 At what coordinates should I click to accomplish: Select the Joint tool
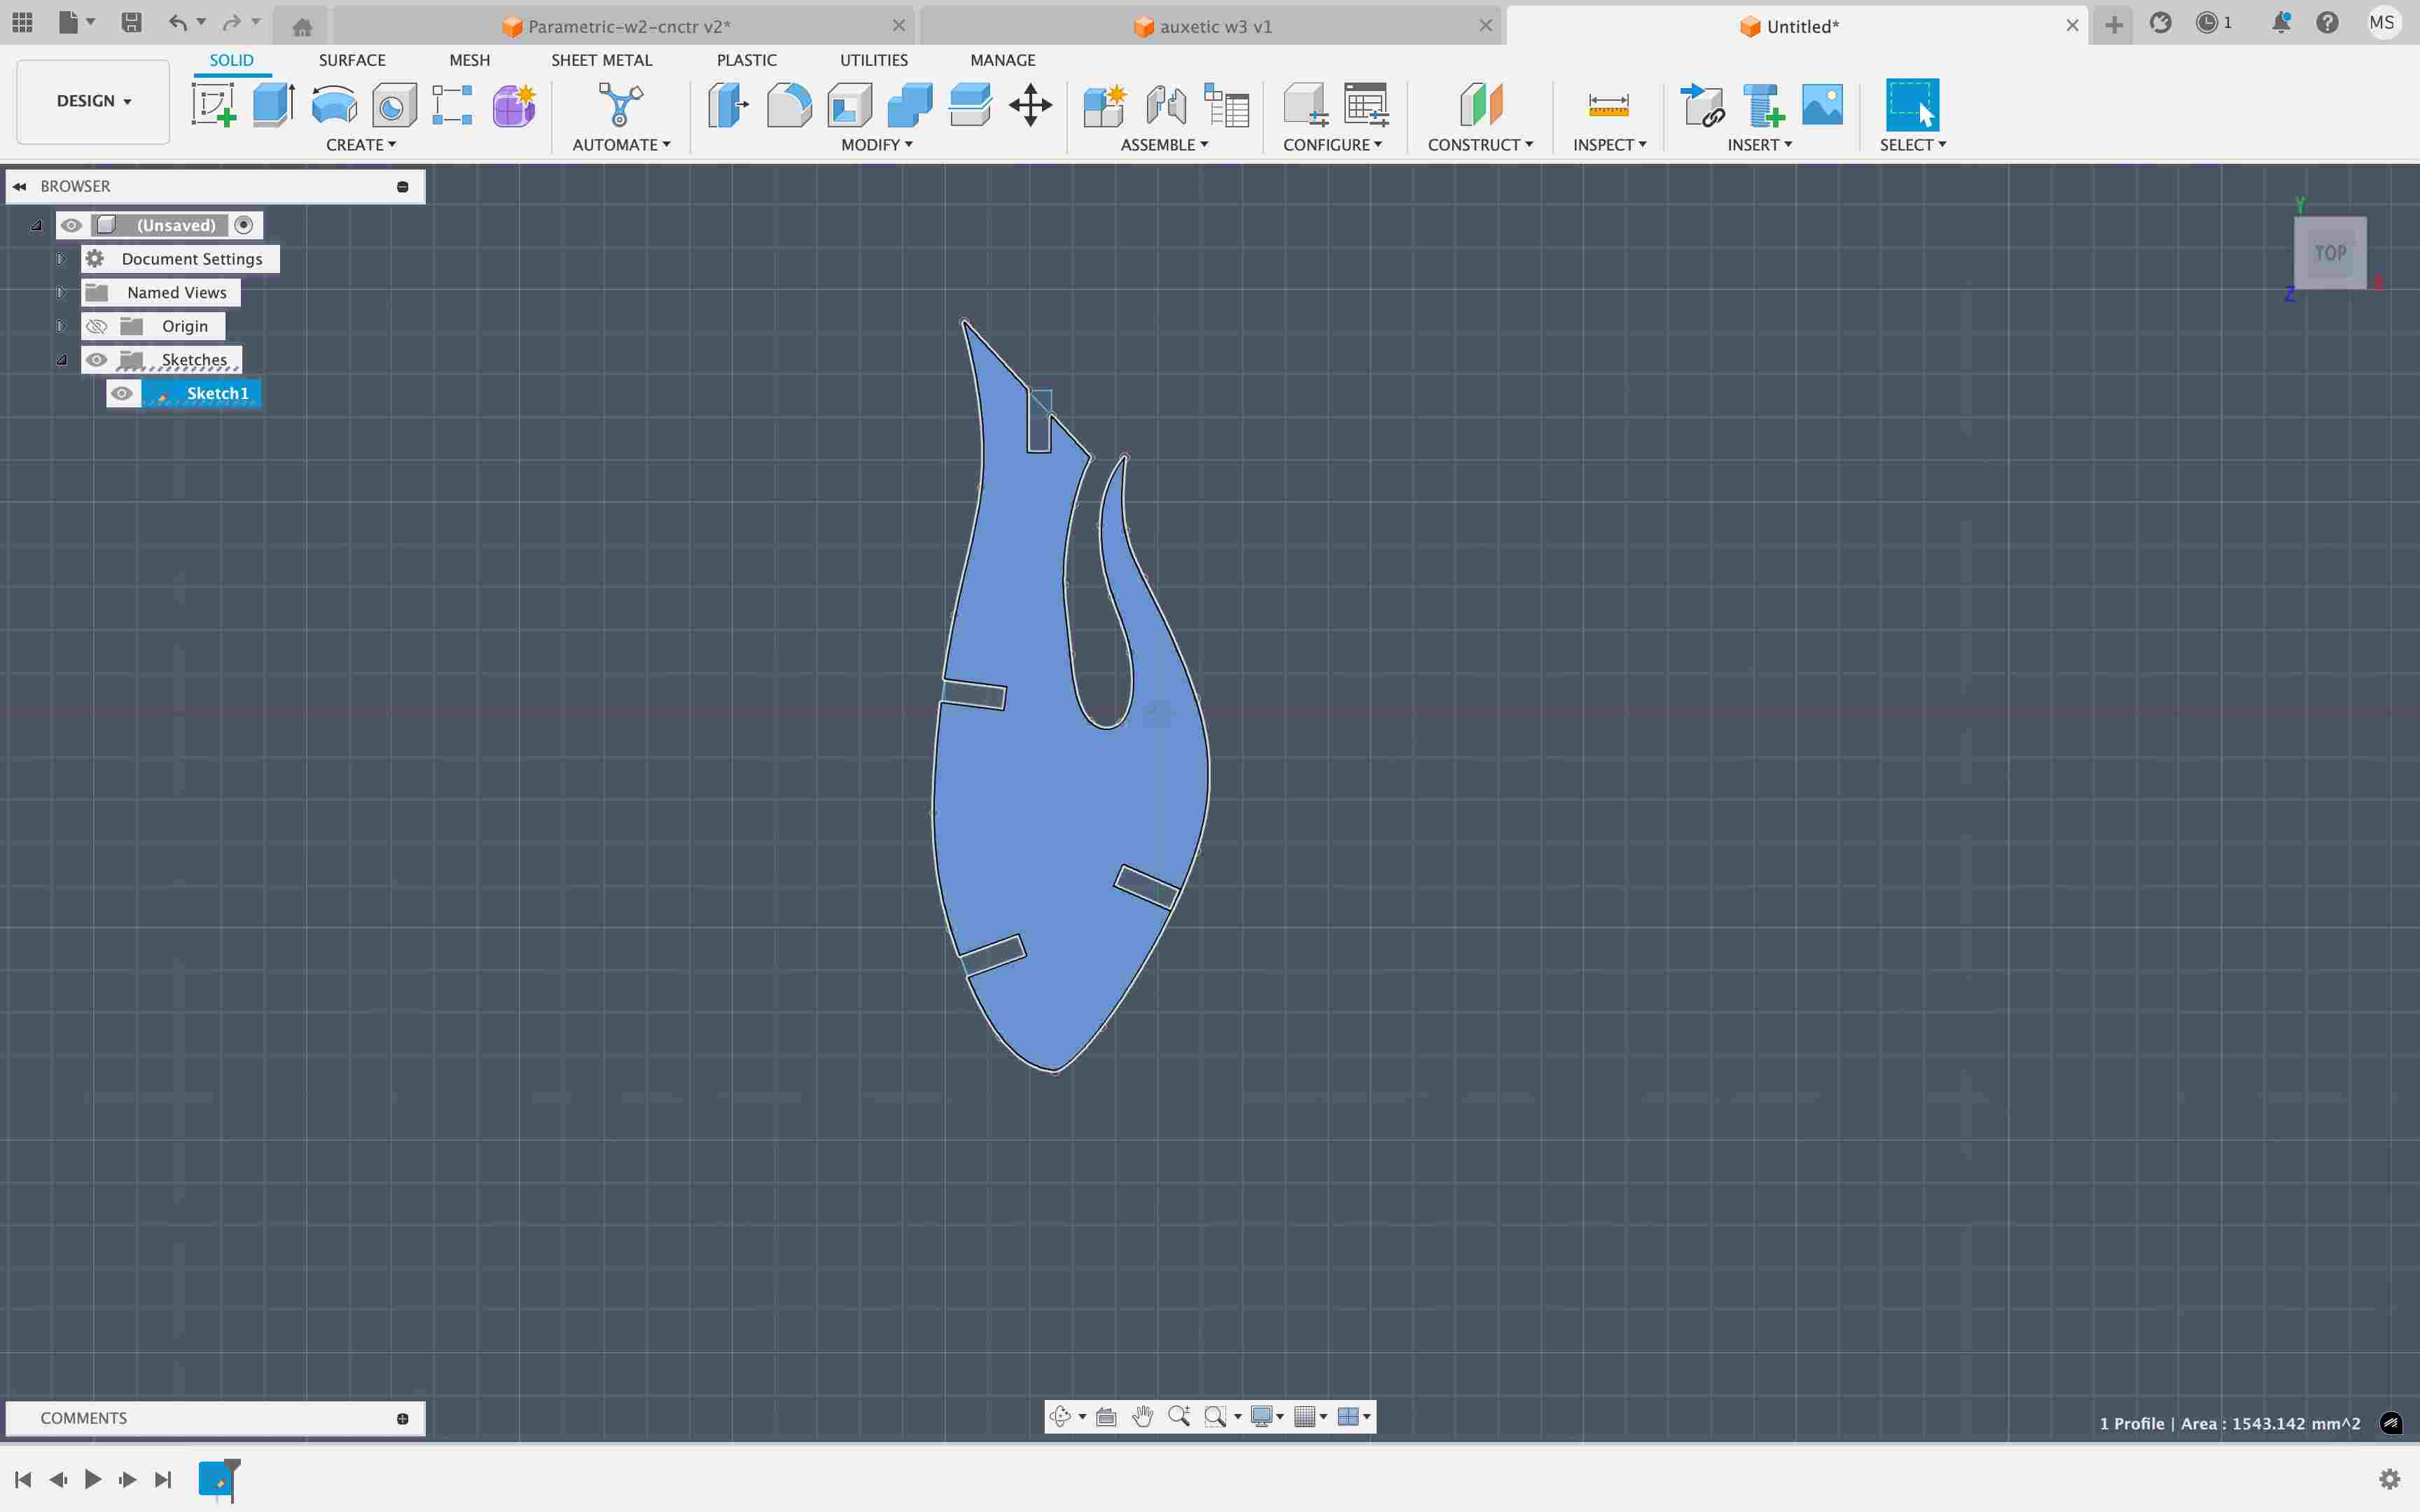pos(1166,105)
